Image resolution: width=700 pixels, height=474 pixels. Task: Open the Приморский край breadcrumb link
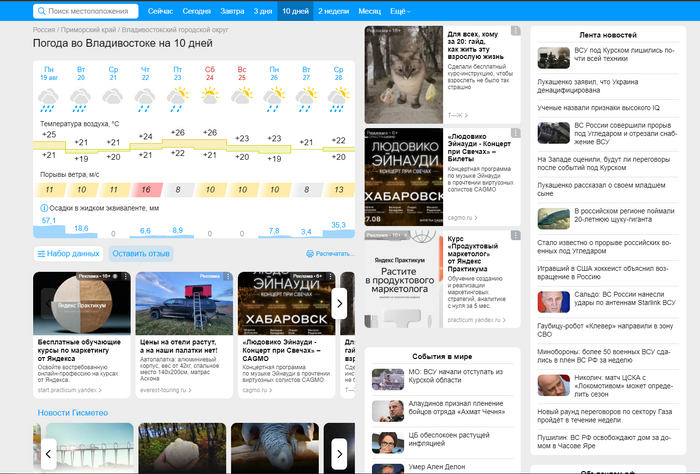pyautogui.click(x=88, y=30)
